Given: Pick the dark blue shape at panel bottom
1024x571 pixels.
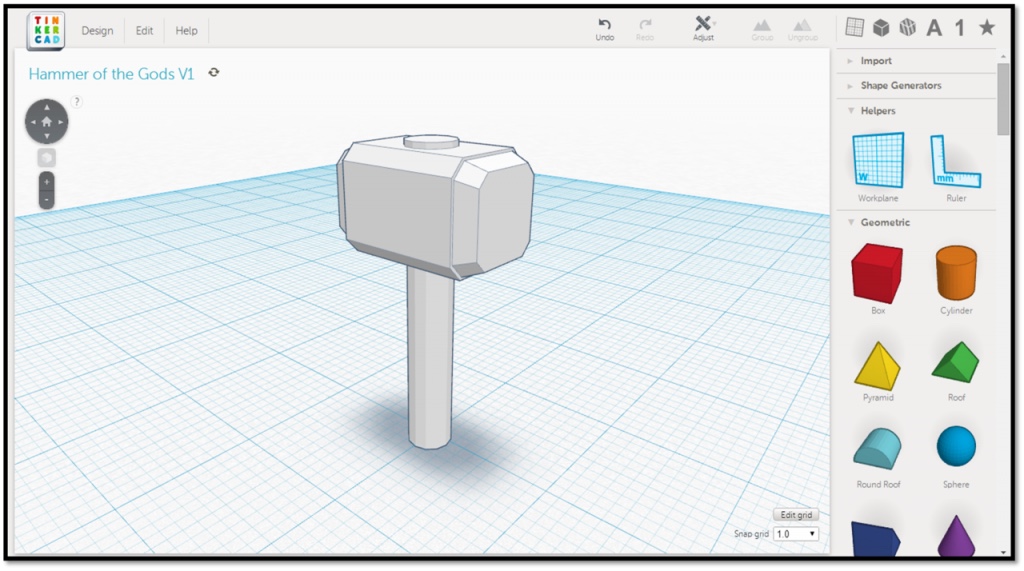Looking at the screenshot, I should point(876,538).
